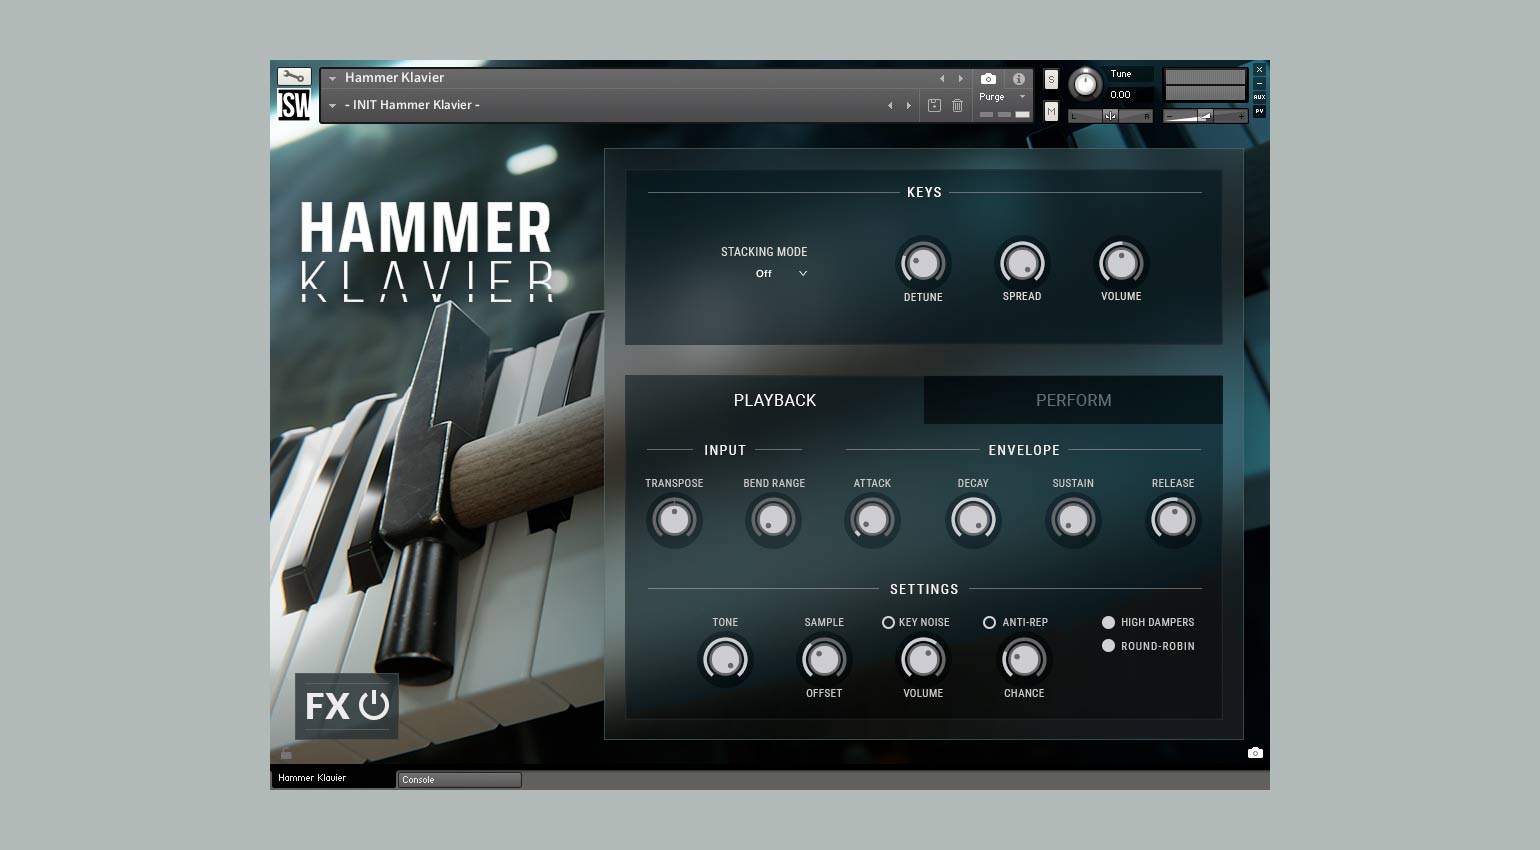Click the camera icon at bottom right
1540x850 pixels.
point(1255,753)
